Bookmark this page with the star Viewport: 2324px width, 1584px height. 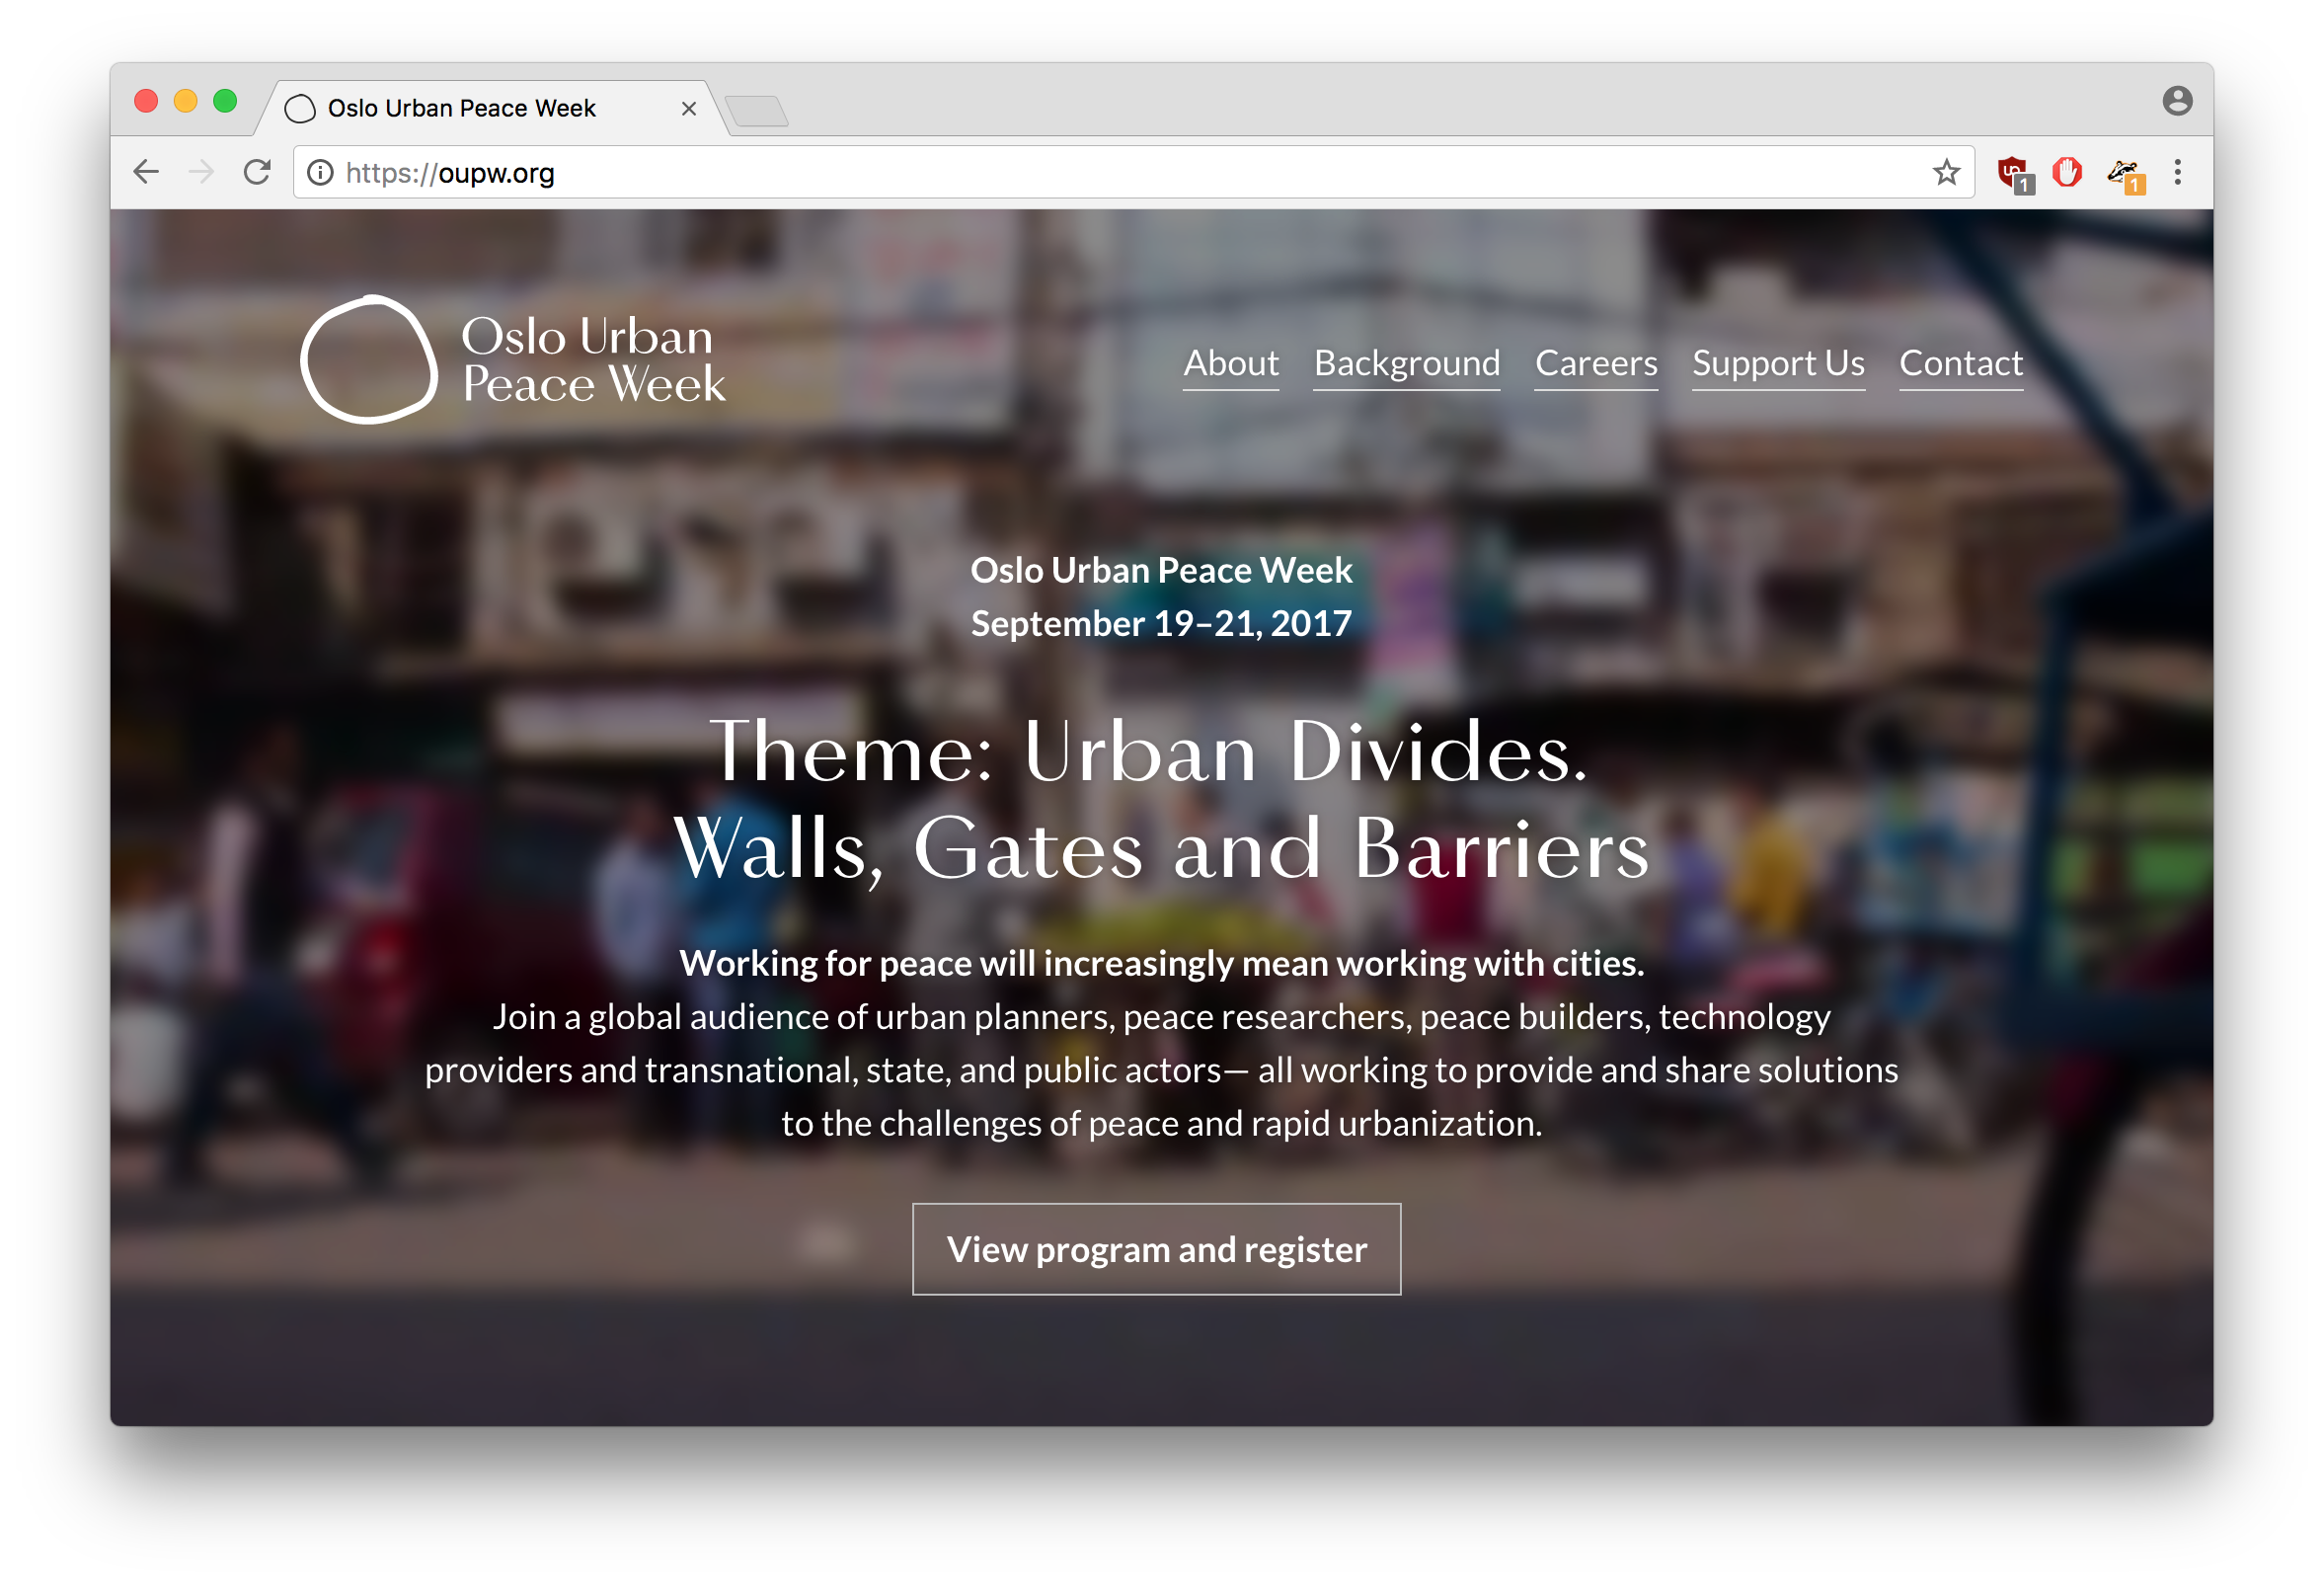pyautogui.click(x=1945, y=173)
